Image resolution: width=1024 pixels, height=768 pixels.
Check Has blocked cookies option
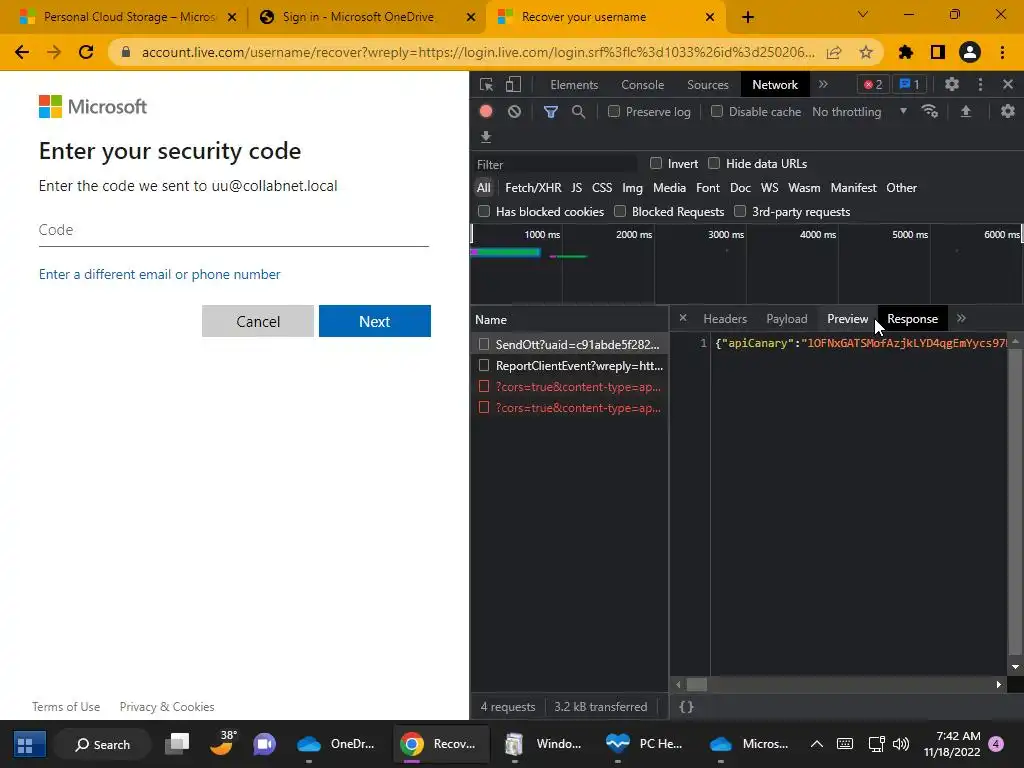click(x=484, y=211)
